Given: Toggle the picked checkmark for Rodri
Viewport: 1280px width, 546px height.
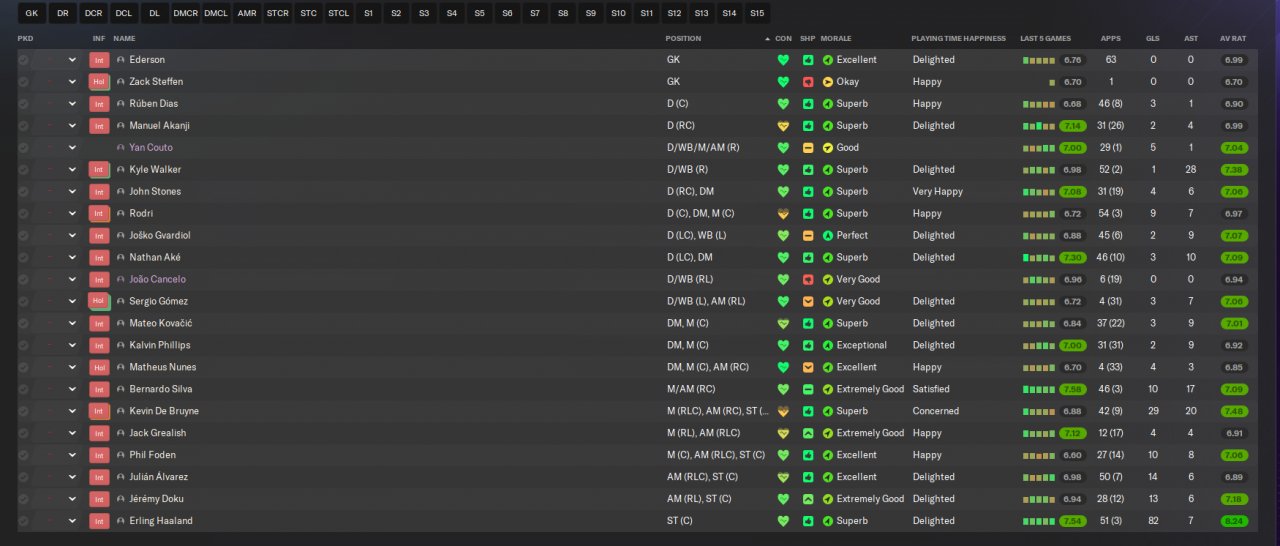Looking at the screenshot, I should coord(24,214).
